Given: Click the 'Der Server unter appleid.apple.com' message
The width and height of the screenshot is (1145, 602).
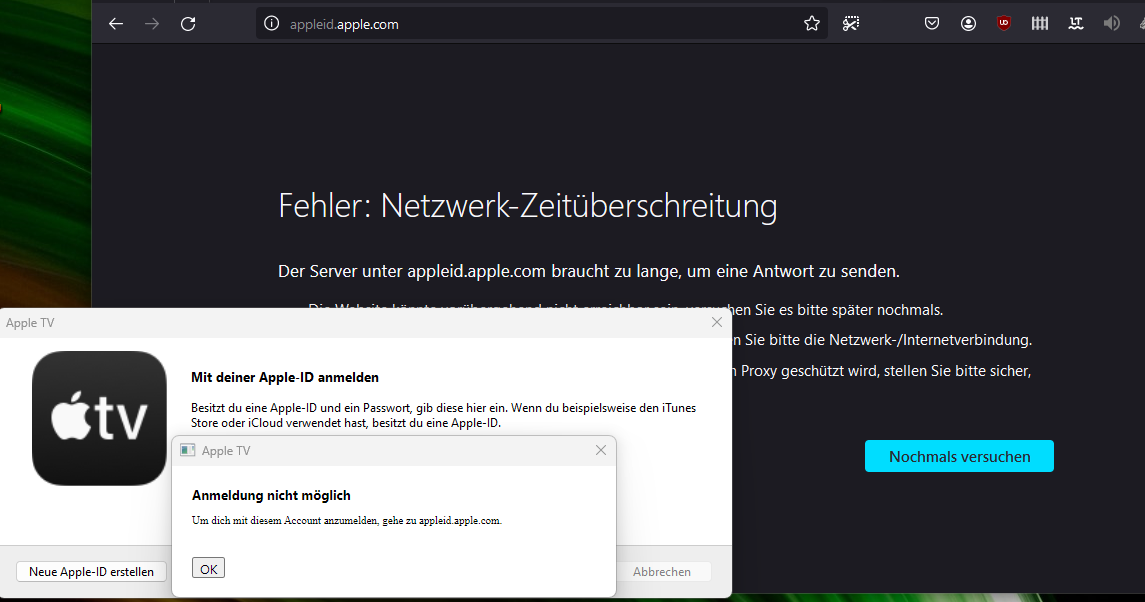Looking at the screenshot, I should [589, 271].
